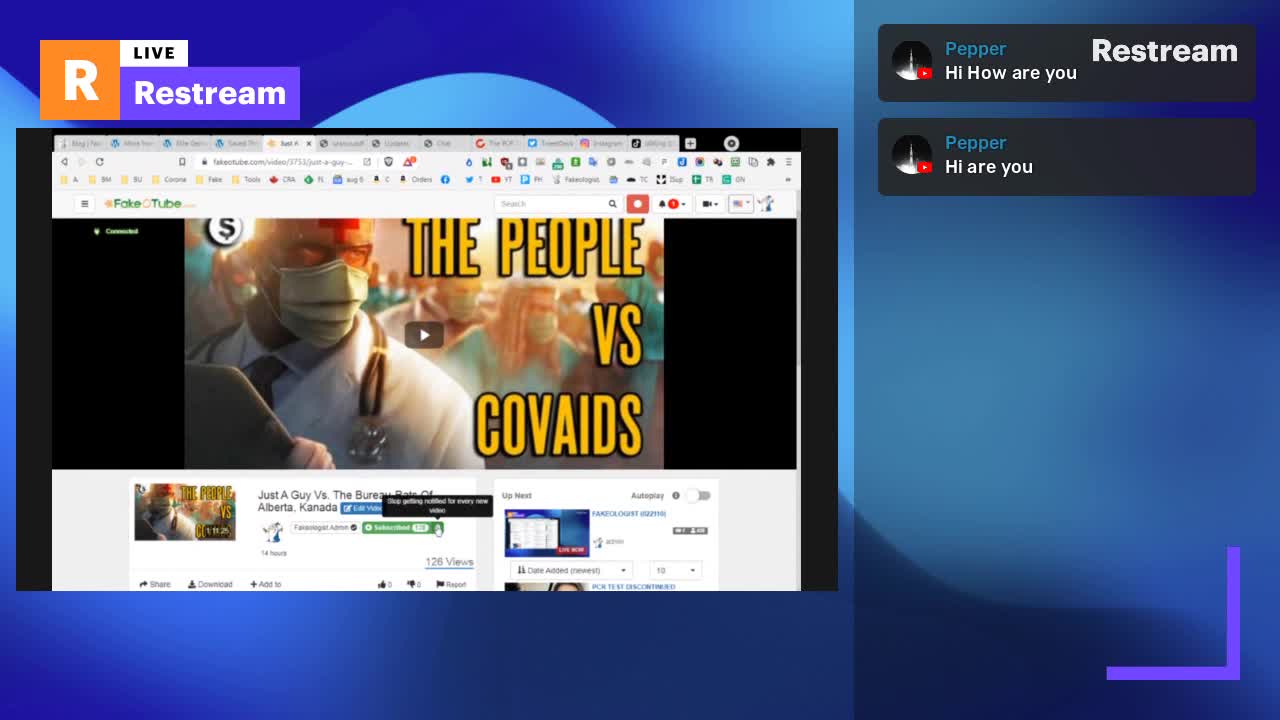Image resolution: width=1280 pixels, height=720 pixels.
Task: Open the up-next LIVE NOW video thumbnail
Action: [x=546, y=532]
